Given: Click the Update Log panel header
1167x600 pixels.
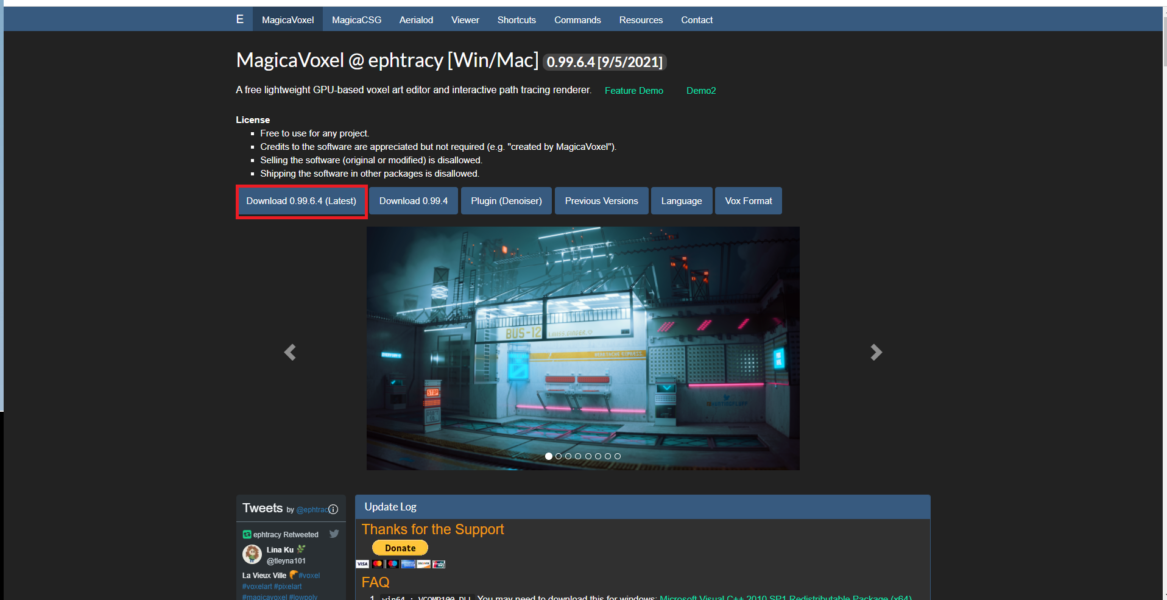Looking at the screenshot, I should click(642, 507).
